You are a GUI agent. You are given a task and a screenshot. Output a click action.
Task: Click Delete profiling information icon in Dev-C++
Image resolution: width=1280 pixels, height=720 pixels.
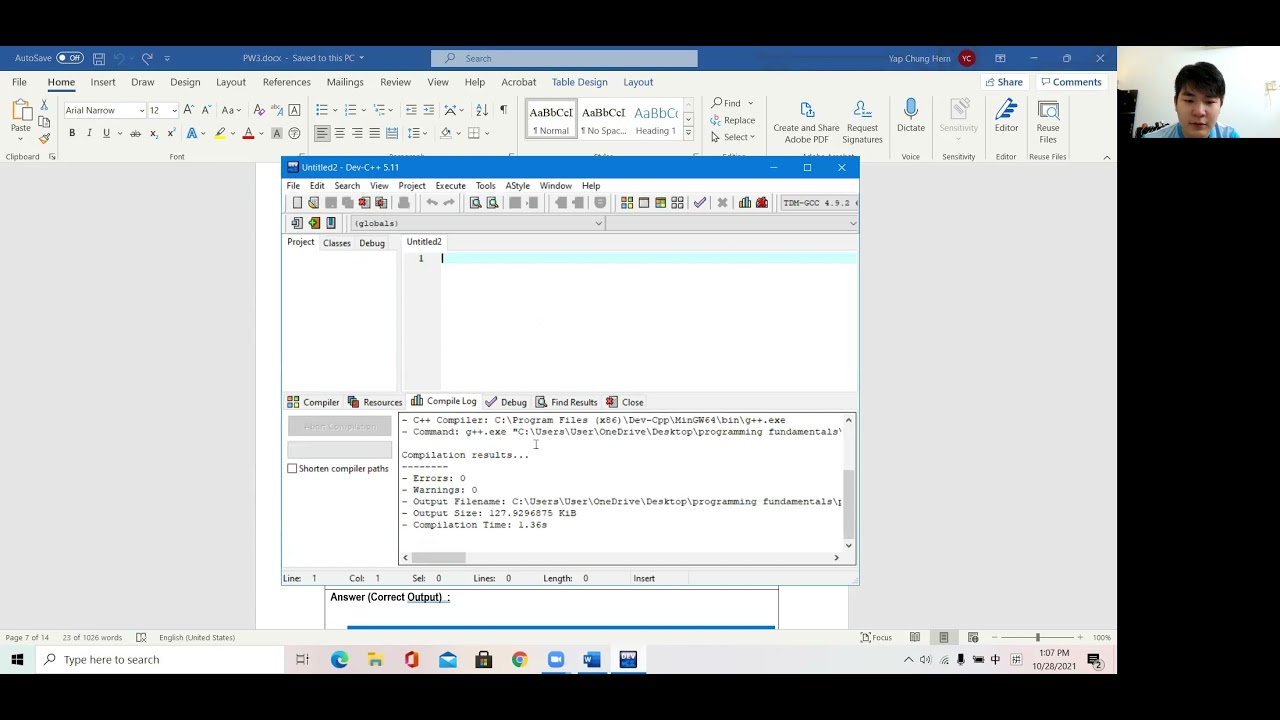pos(762,203)
